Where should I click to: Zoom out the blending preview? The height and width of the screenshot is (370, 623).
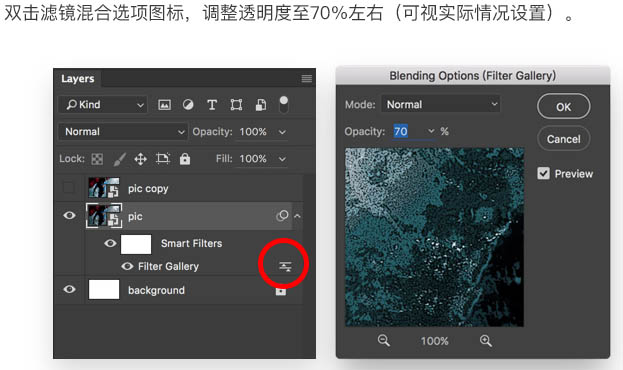pyautogui.click(x=383, y=341)
